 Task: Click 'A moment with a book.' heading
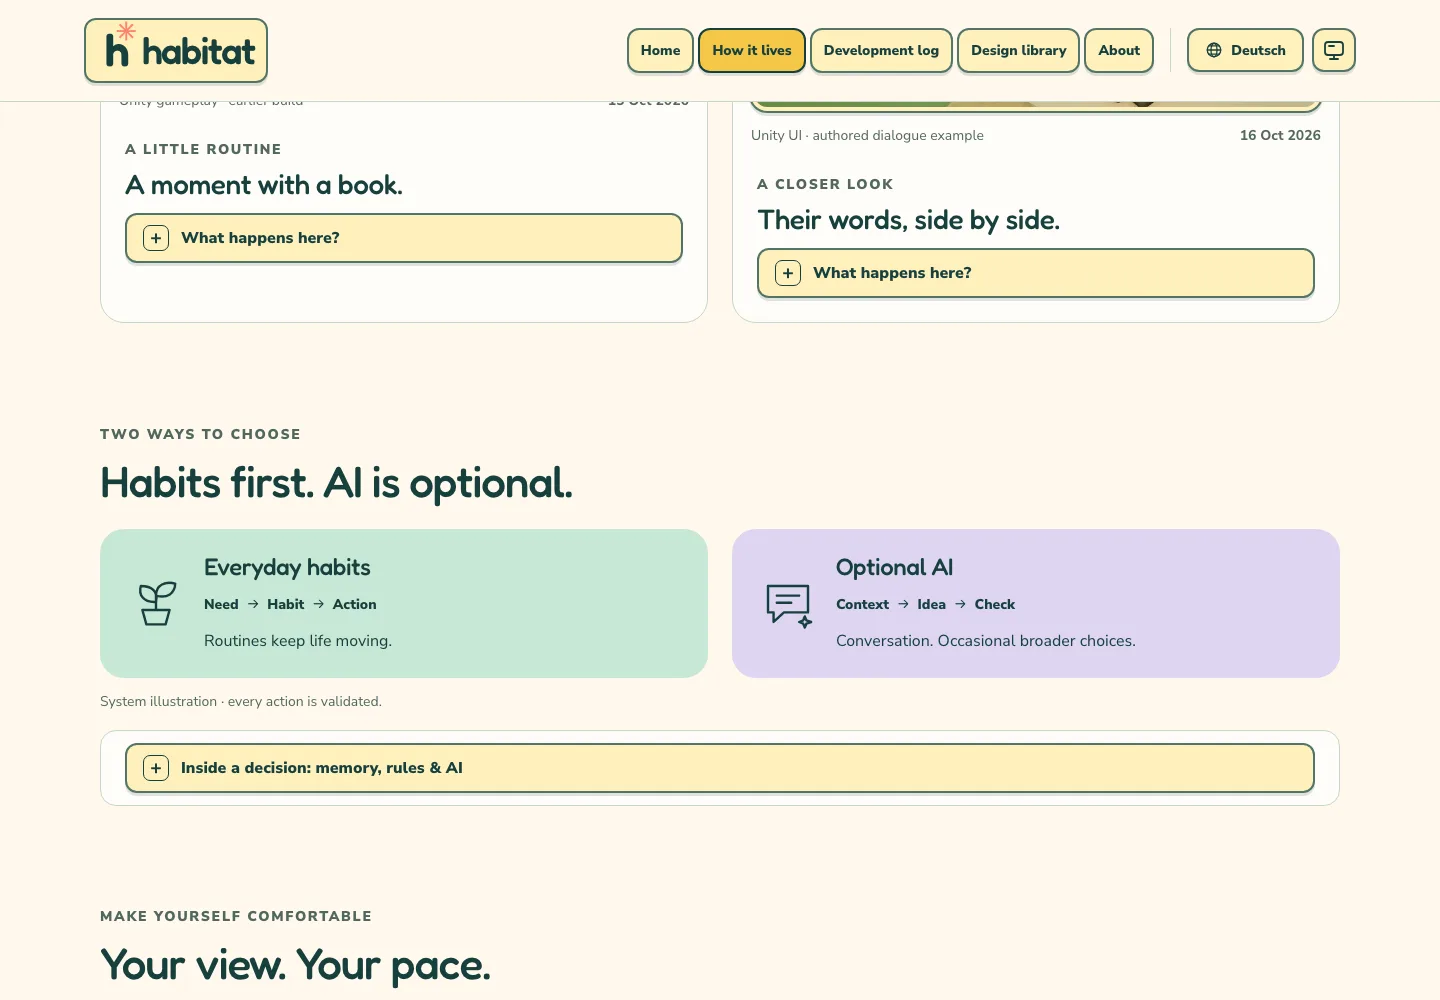pyautogui.click(x=264, y=185)
